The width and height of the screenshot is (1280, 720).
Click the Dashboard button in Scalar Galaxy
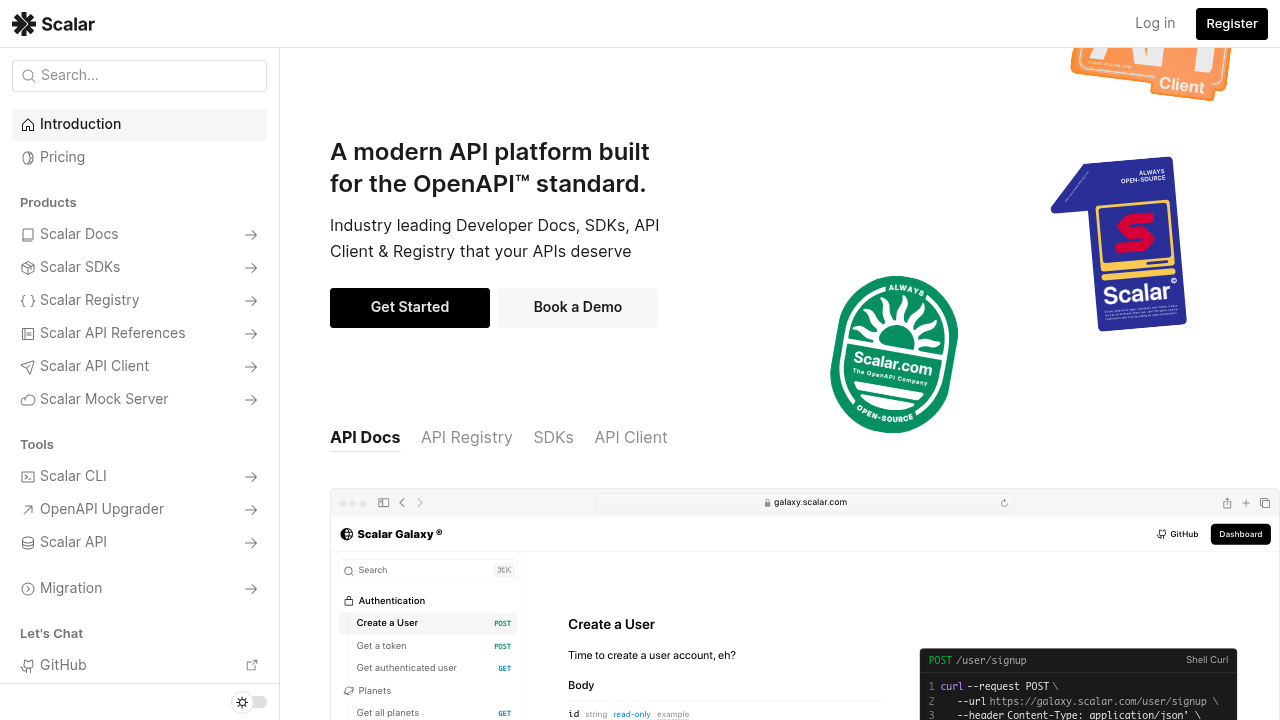pos(1241,534)
